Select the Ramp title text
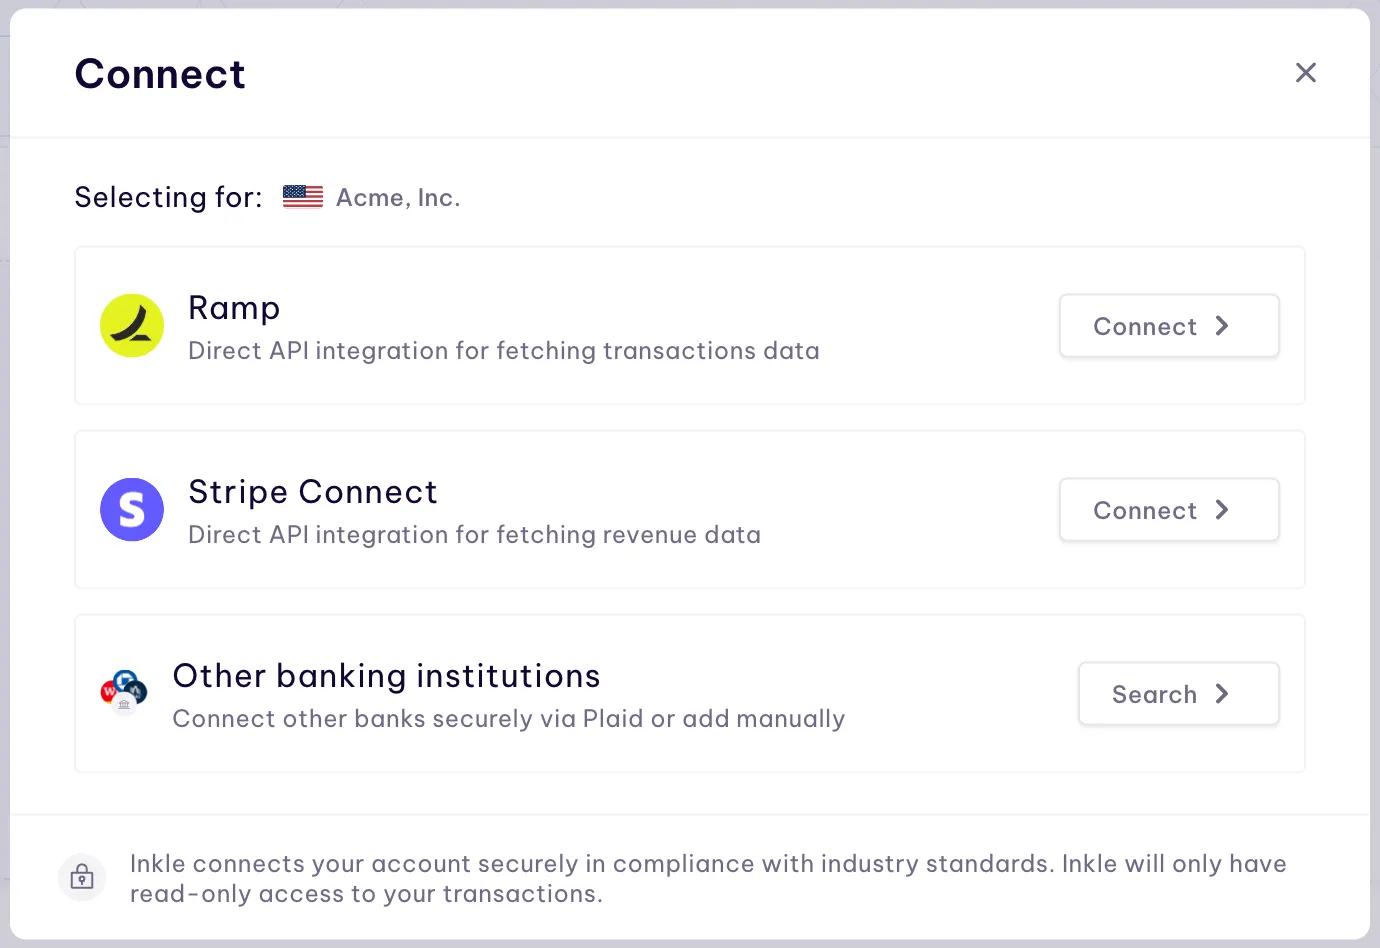Viewport: 1380px width, 948px height. click(x=234, y=308)
